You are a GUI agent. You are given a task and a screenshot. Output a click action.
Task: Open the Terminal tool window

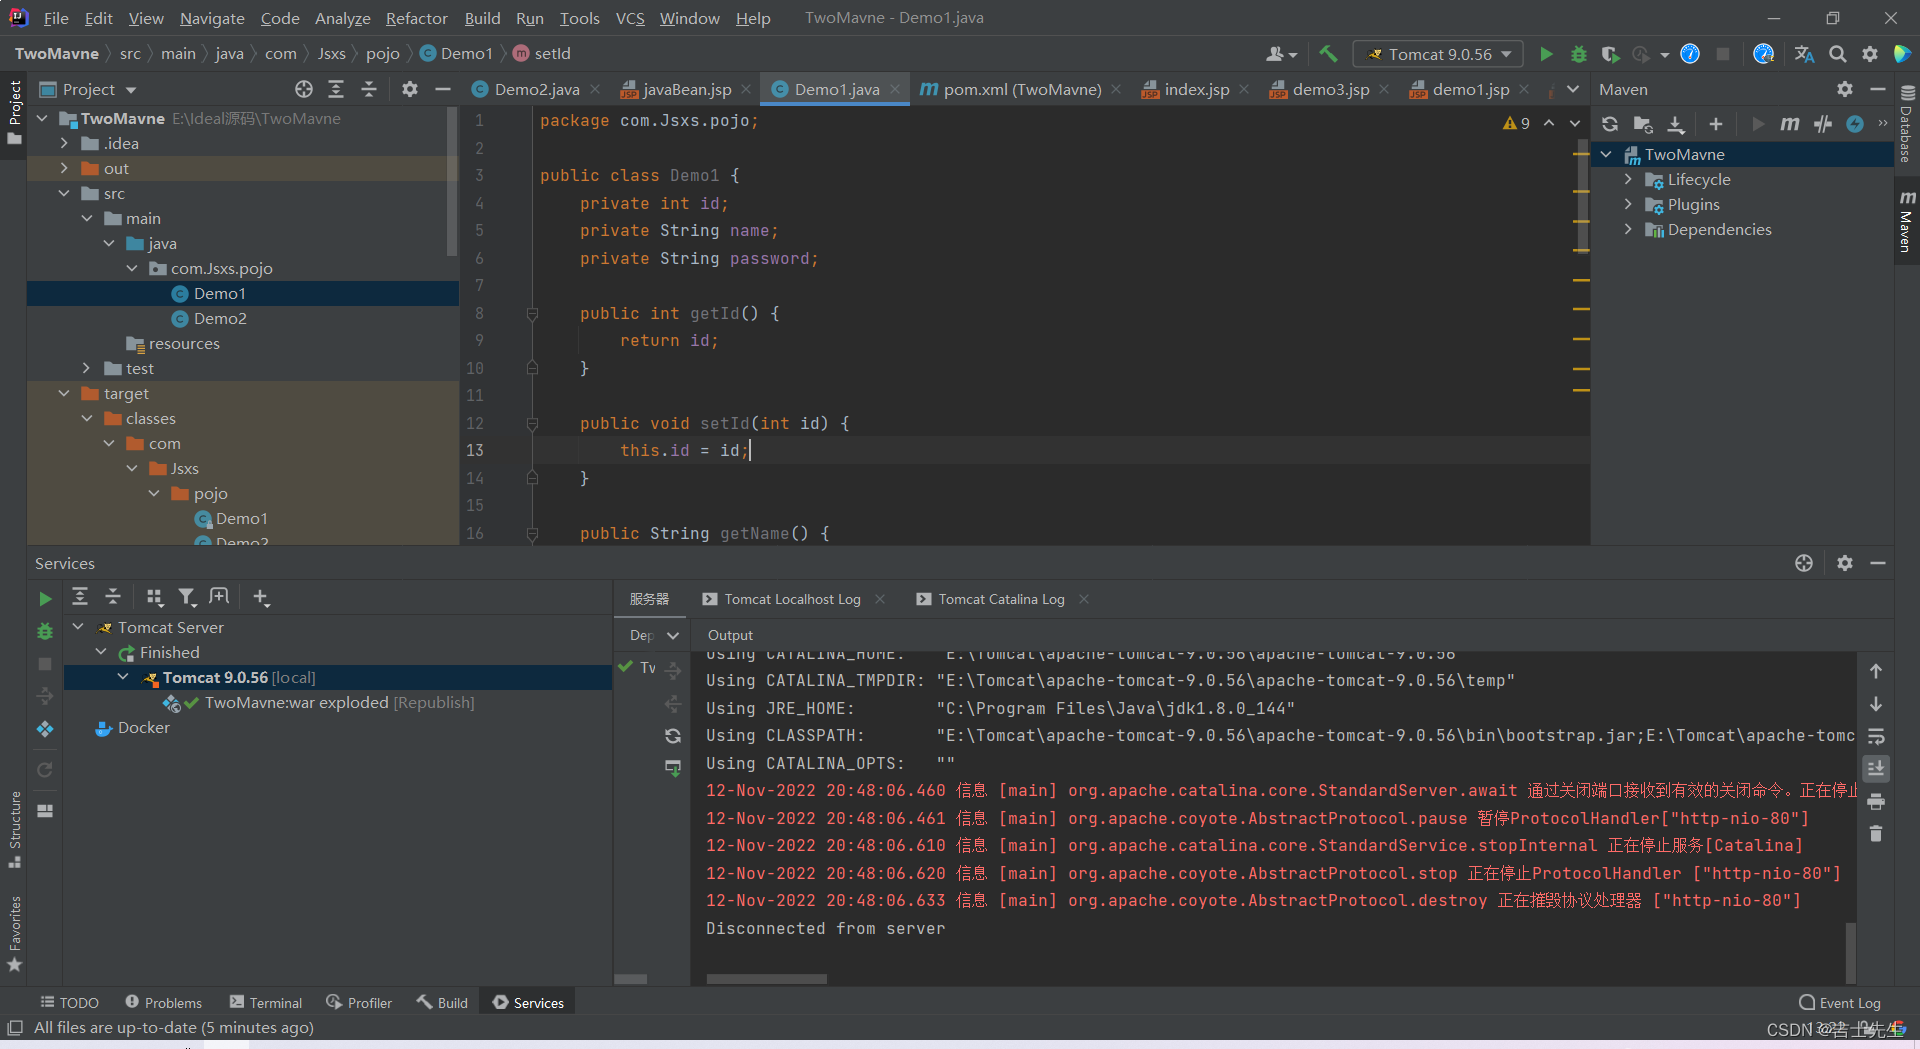pyautogui.click(x=265, y=1002)
